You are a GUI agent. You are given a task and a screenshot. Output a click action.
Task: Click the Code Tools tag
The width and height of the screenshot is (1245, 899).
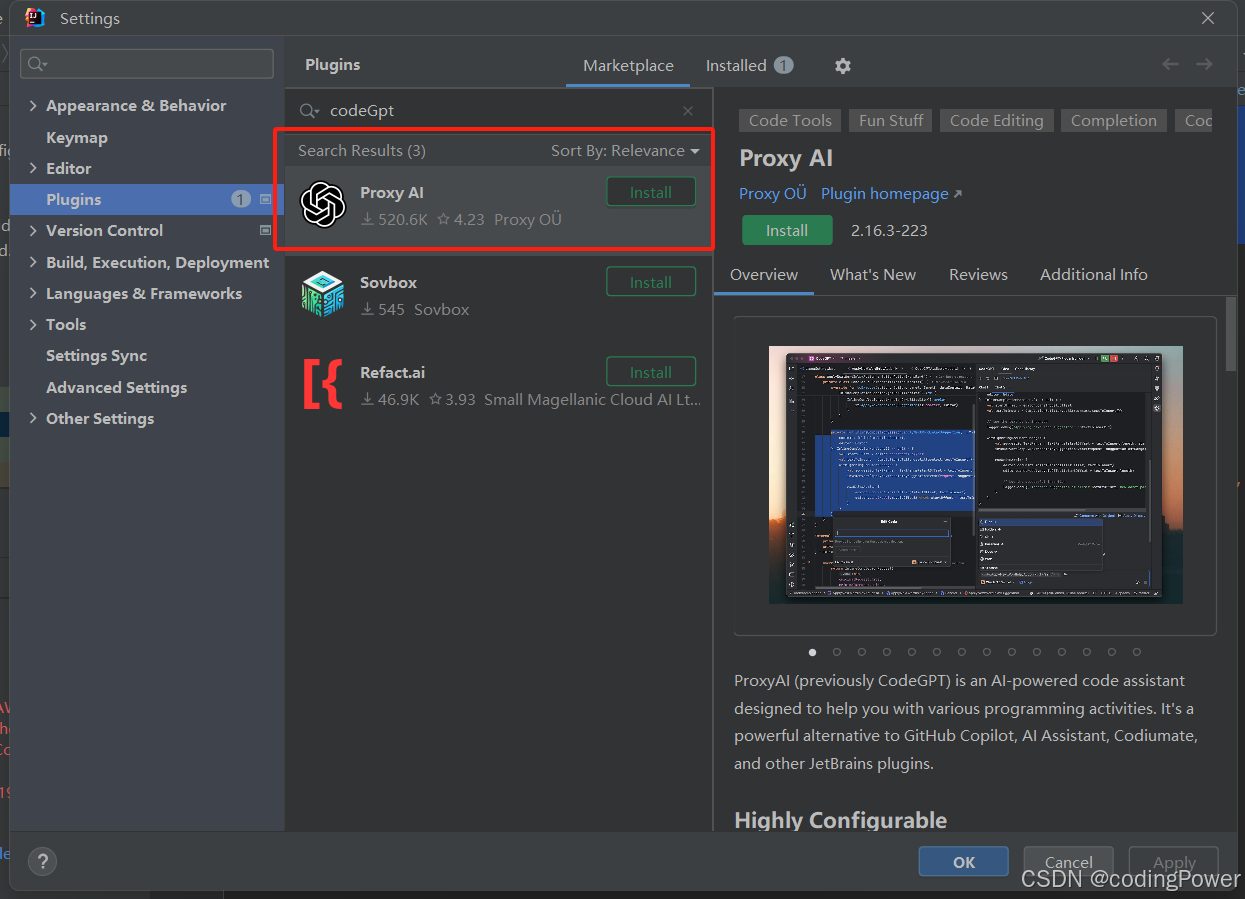[790, 120]
